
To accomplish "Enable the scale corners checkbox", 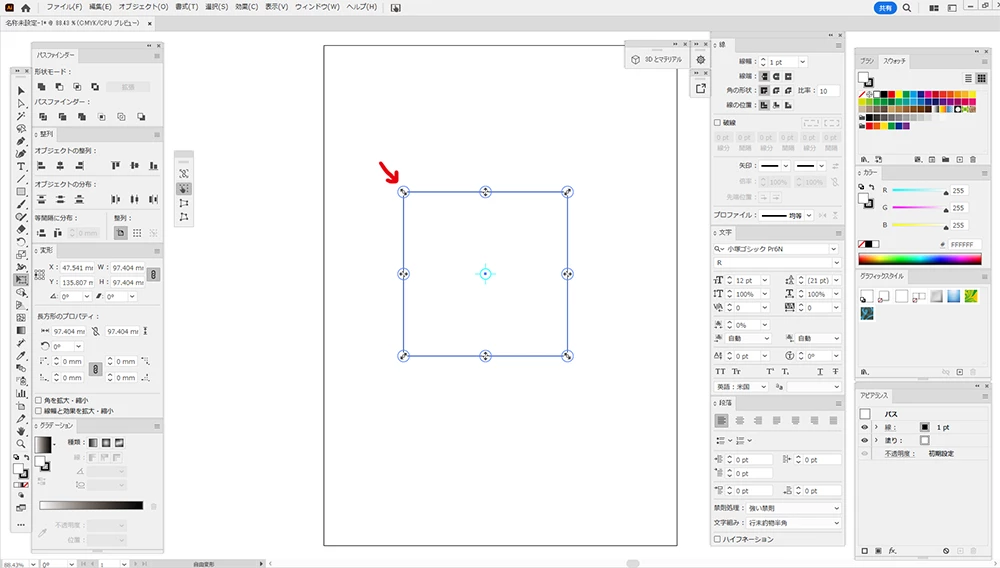I will (38, 400).
